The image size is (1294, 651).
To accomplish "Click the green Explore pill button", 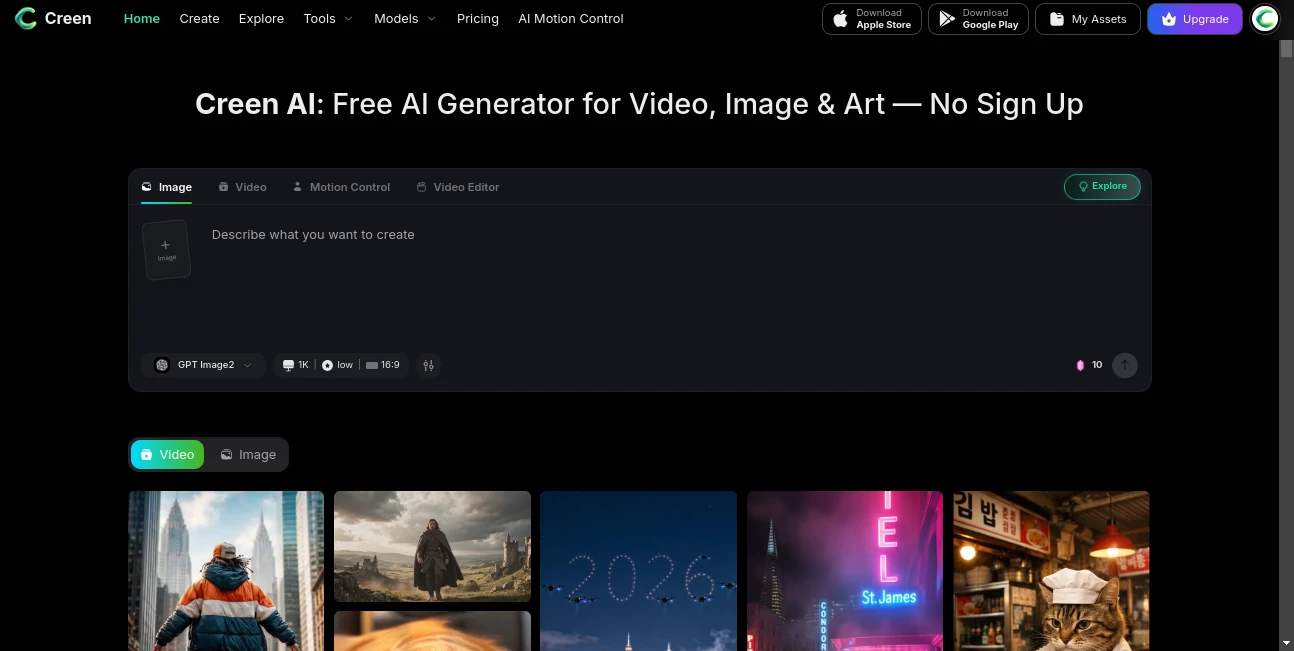I will (1102, 186).
